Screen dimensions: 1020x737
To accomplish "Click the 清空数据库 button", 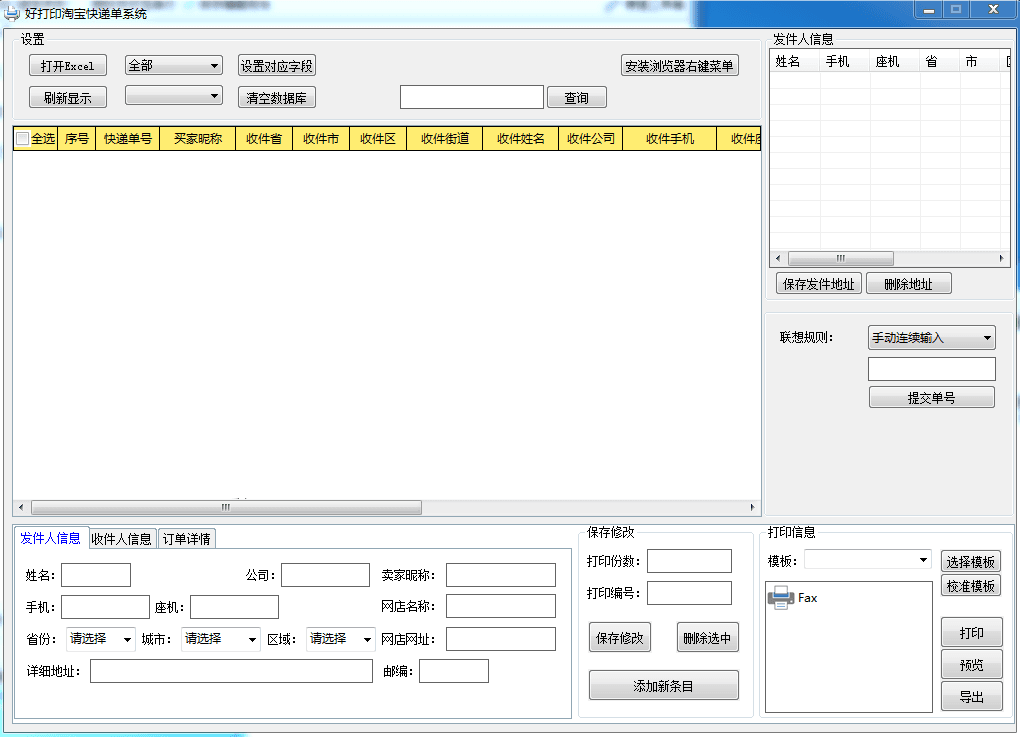I will (x=276, y=98).
